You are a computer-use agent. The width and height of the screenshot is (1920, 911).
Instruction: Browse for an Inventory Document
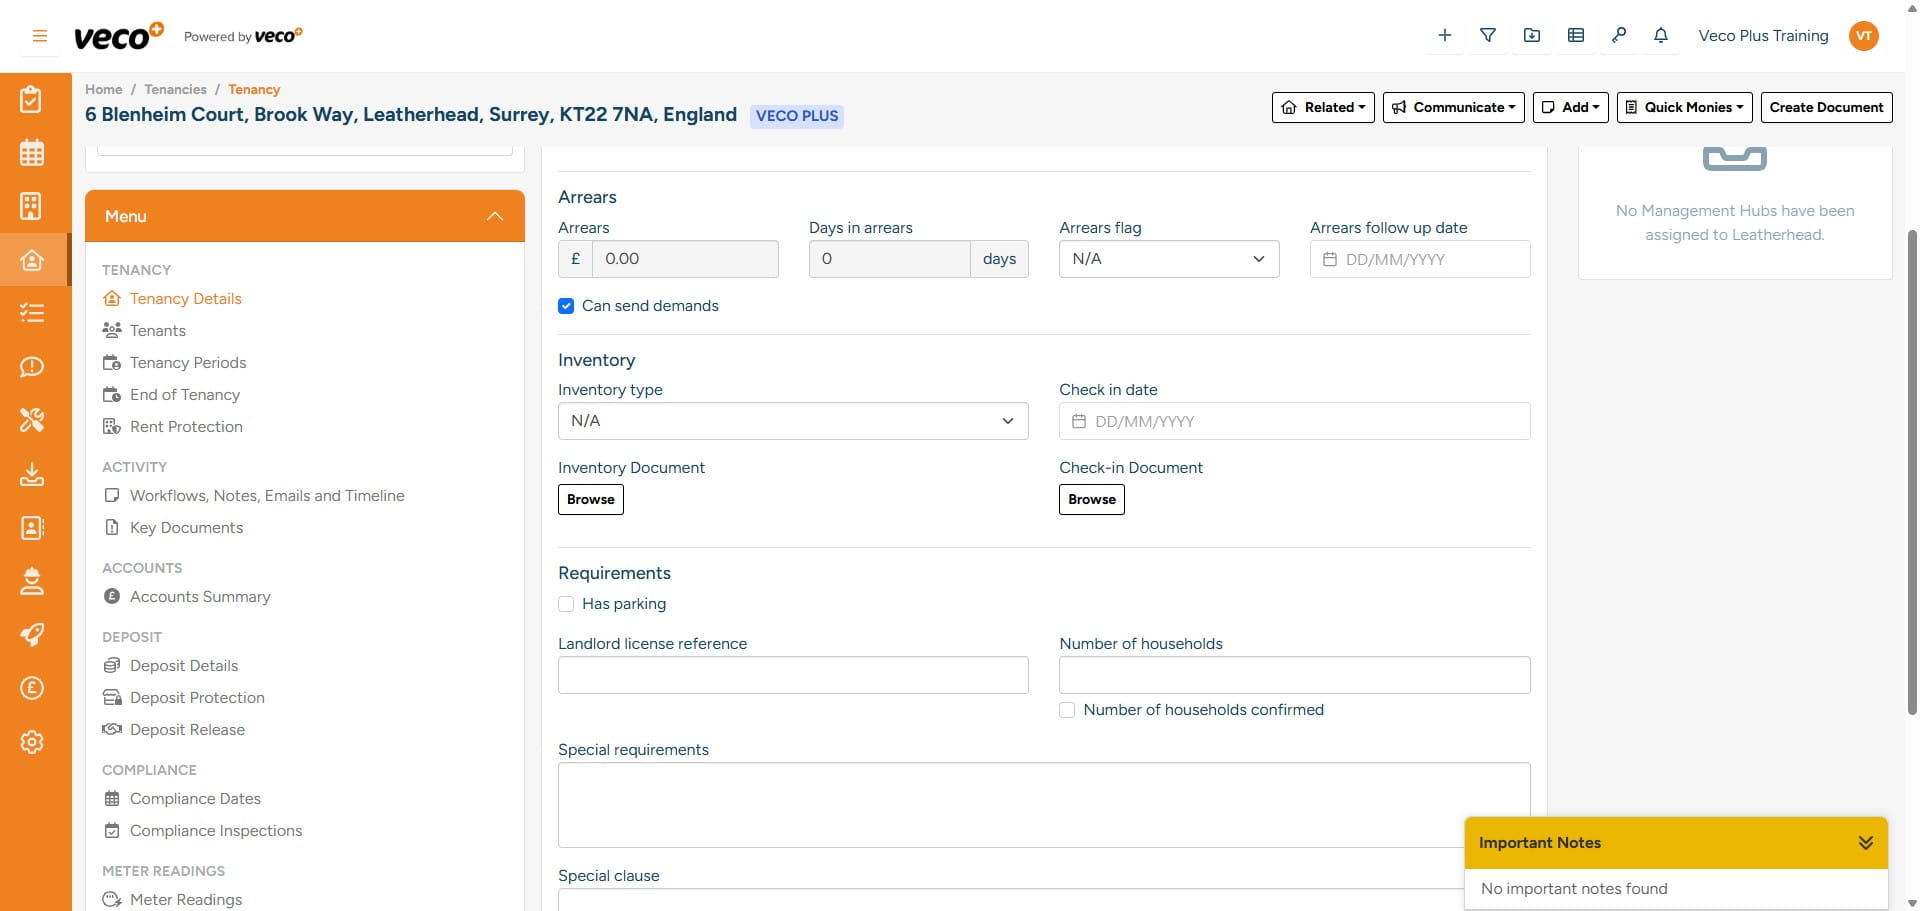(590, 499)
